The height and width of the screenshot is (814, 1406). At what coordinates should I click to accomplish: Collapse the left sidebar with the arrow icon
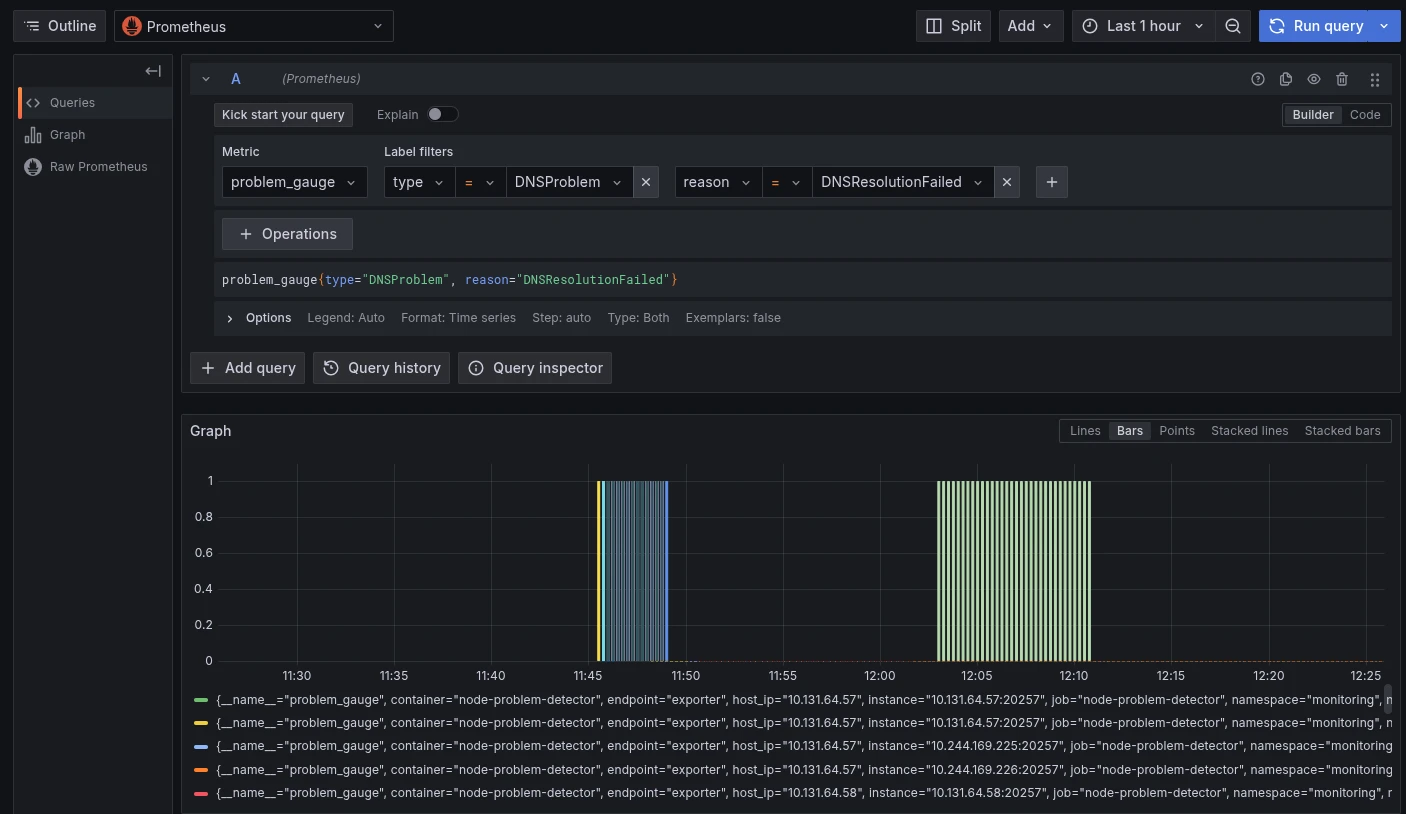tap(152, 71)
